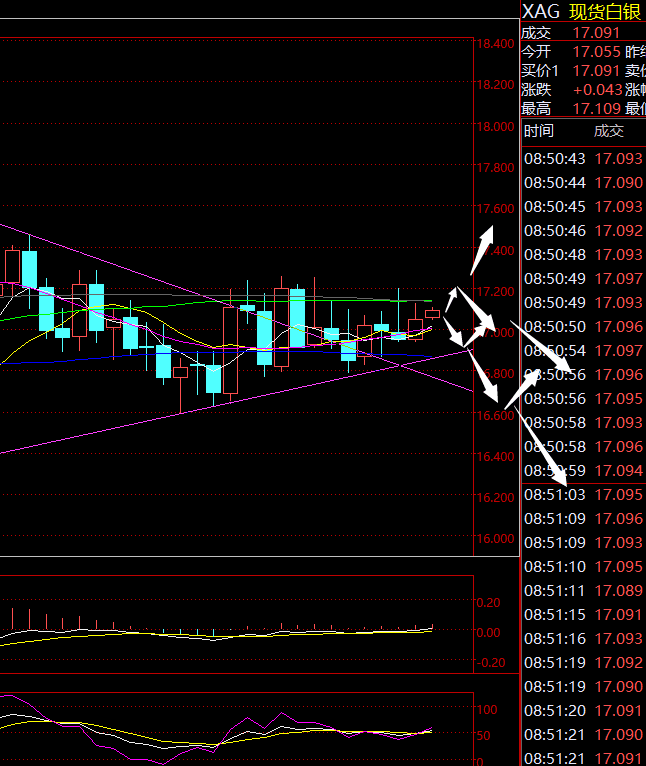Click the 50 level on oscillator axis
The width and height of the screenshot is (646, 766).
tap(484, 735)
